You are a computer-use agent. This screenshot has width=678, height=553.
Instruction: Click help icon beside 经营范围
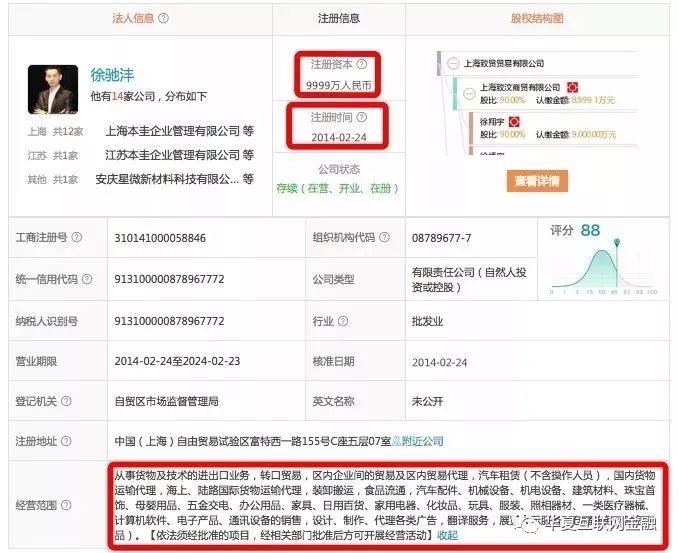(x=66, y=505)
